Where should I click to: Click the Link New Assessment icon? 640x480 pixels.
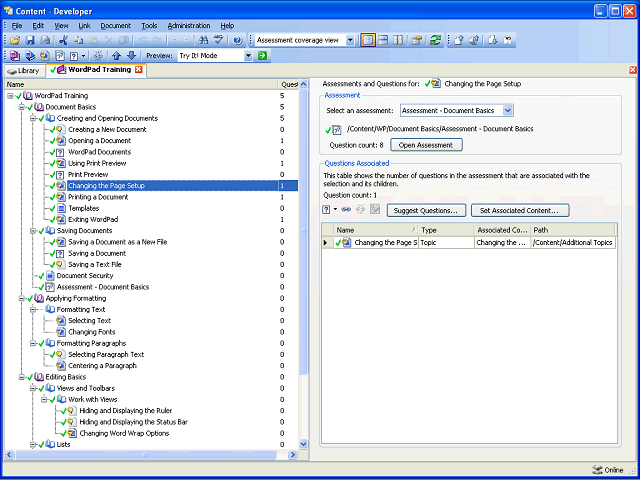tap(60, 56)
